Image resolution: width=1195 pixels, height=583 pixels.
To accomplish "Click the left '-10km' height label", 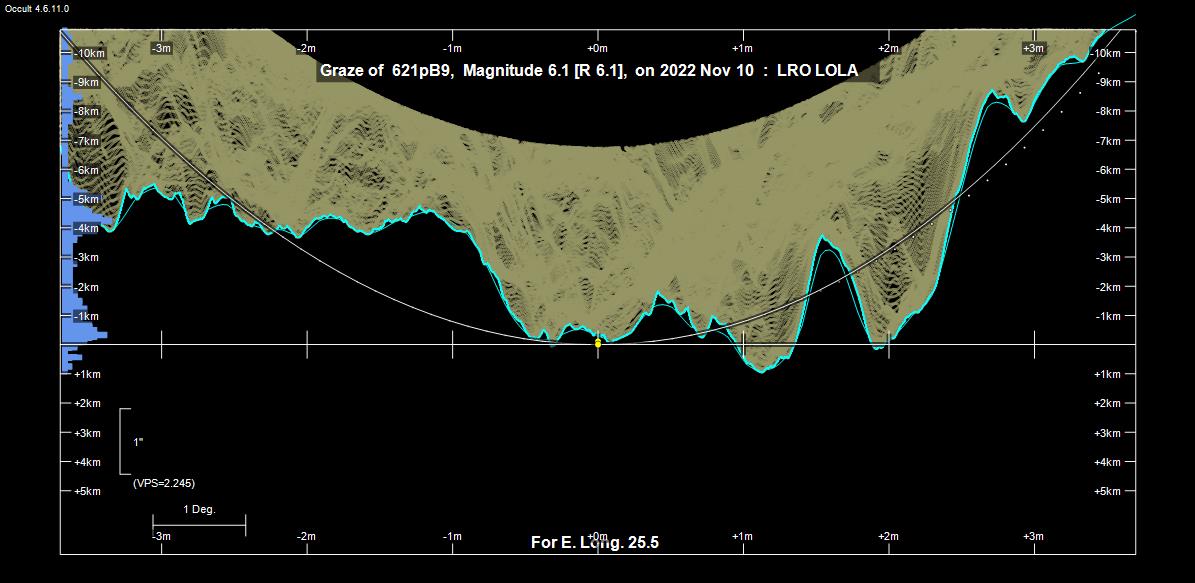I will point(90,53).
